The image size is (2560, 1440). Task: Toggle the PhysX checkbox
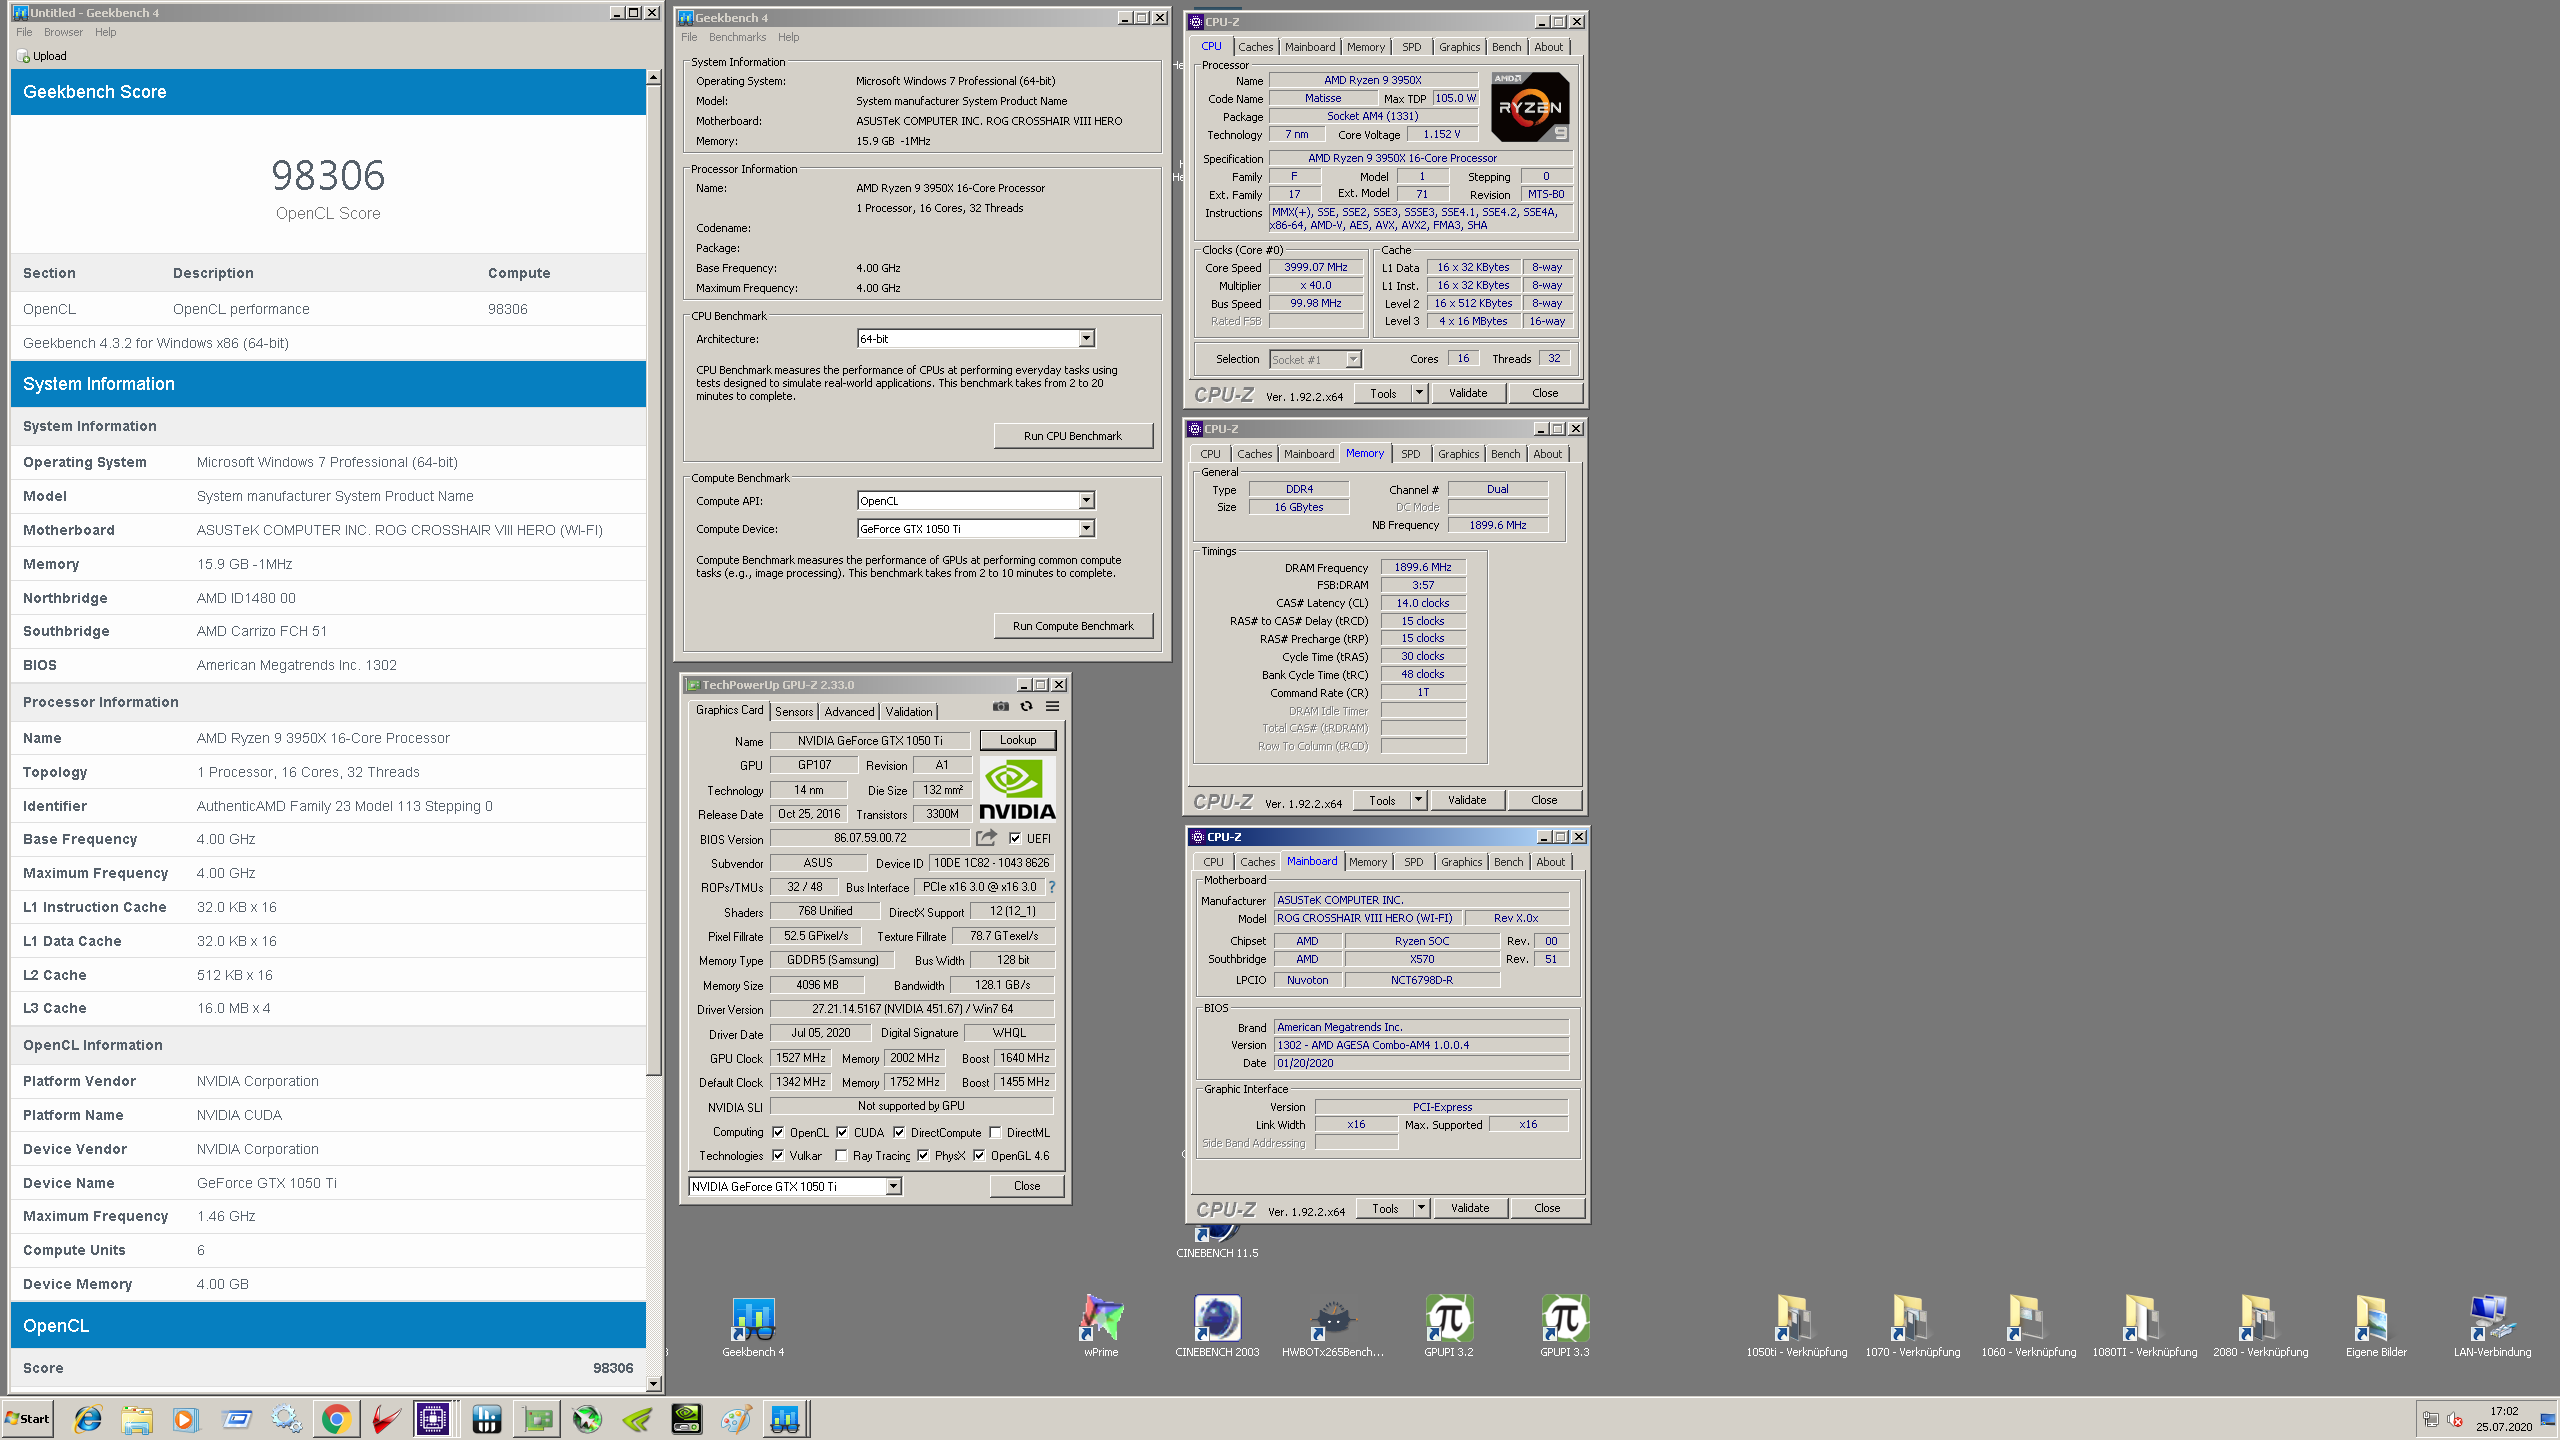[923, 1155]
